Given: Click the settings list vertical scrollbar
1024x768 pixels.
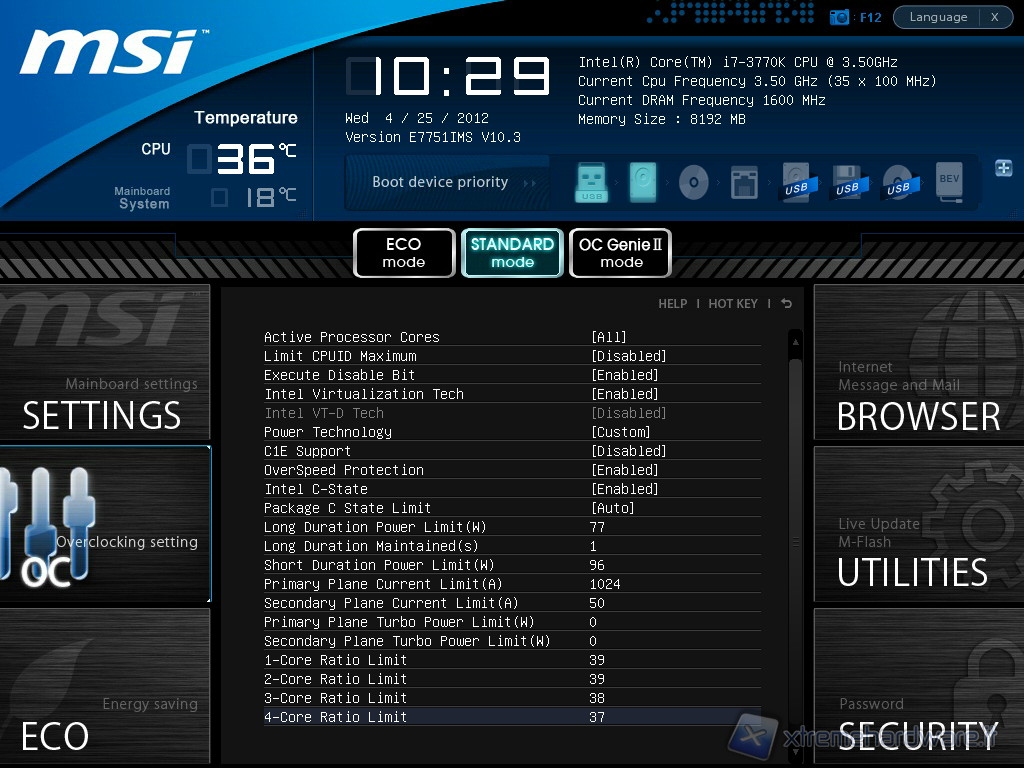Looking at the screenshot, I should (796, 540).
